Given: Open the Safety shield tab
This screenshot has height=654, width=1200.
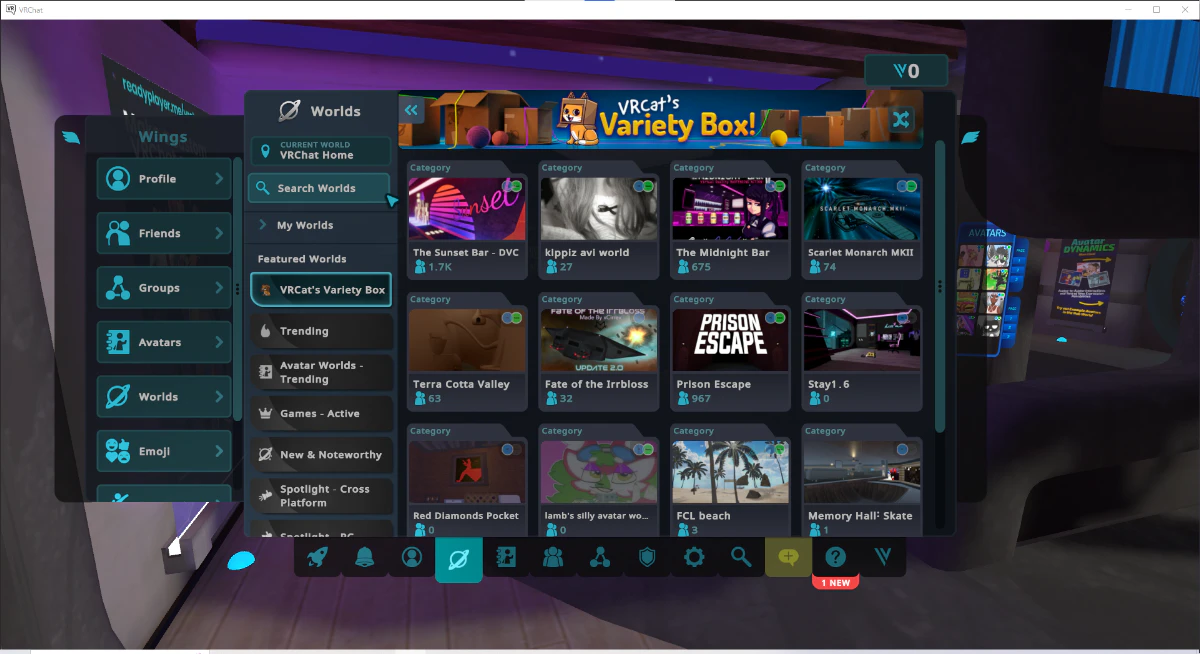Looking at the screenshot, I should tap(647, 558).
